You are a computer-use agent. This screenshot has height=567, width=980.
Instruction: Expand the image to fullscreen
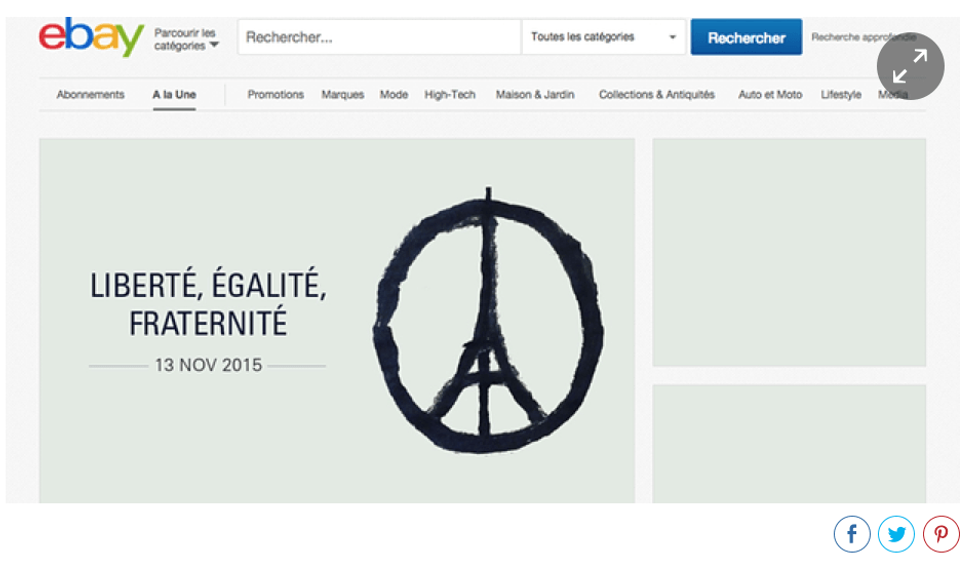(910, 66)
